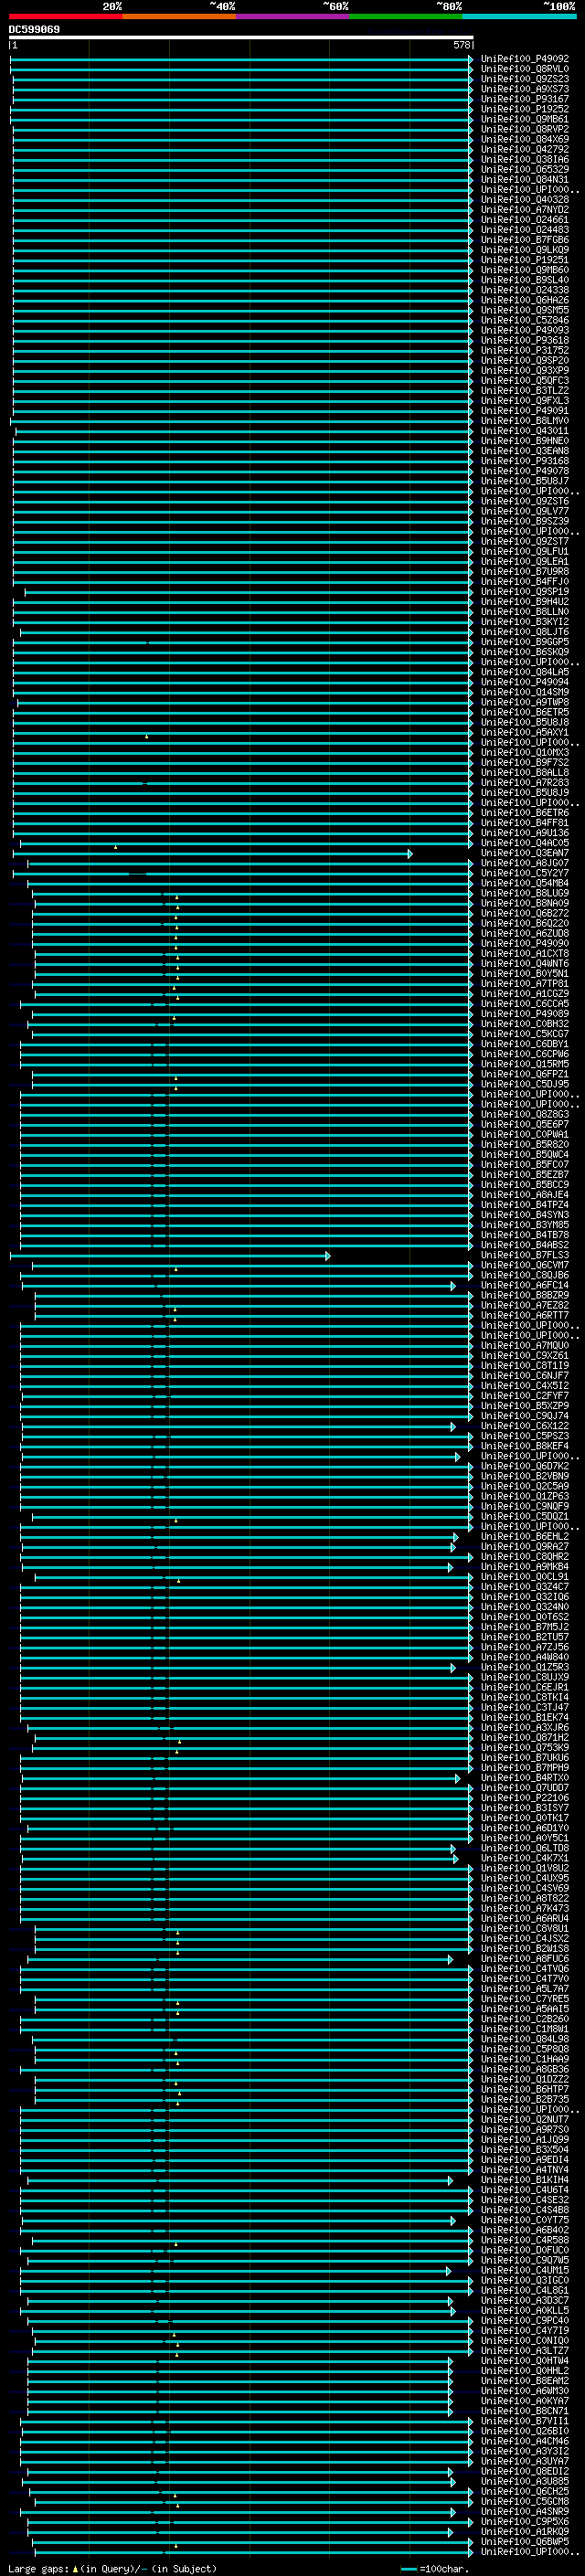Click the orange ~40% identity color bar
Viewport: 585px width, 2576px height.
179,16
